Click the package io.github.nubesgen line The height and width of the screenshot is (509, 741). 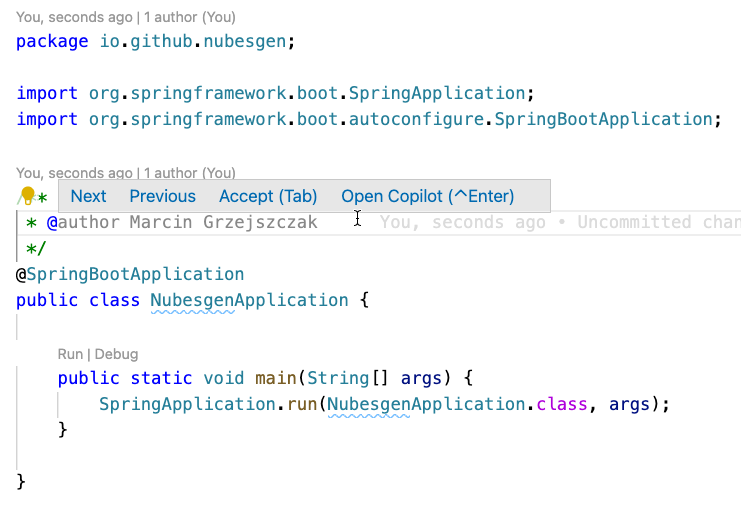155,42
